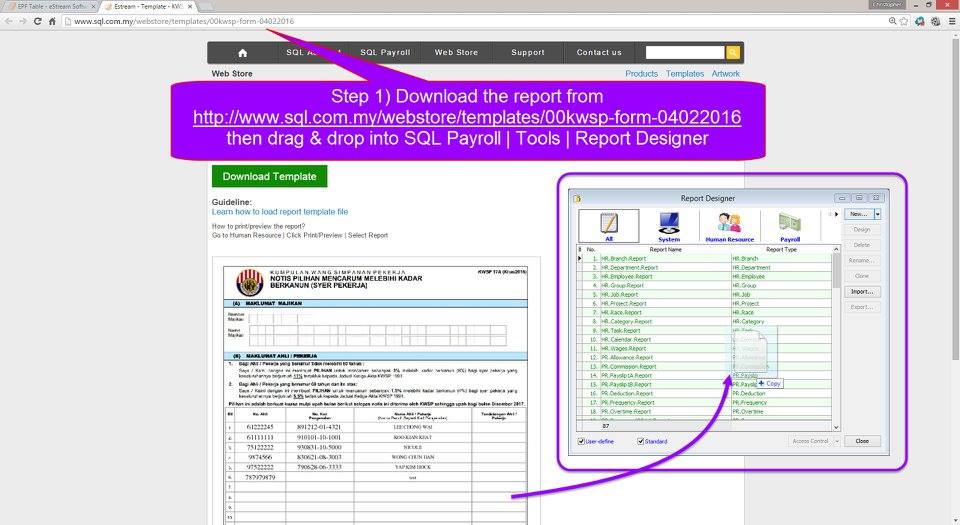Viewport: 960px width, 525px height.
Task: Open the Access Control dropdown arrow
Action: 837,441
